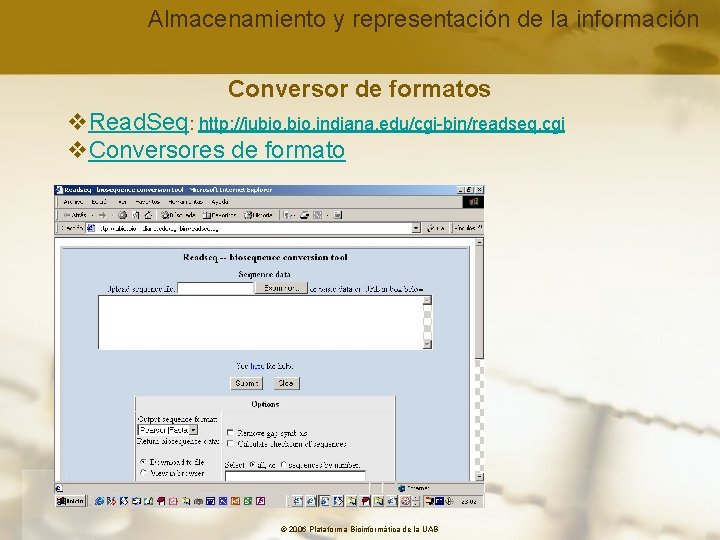Select the 'all' sequences radio button
The image size is (720, 540).
click(252, 465)
